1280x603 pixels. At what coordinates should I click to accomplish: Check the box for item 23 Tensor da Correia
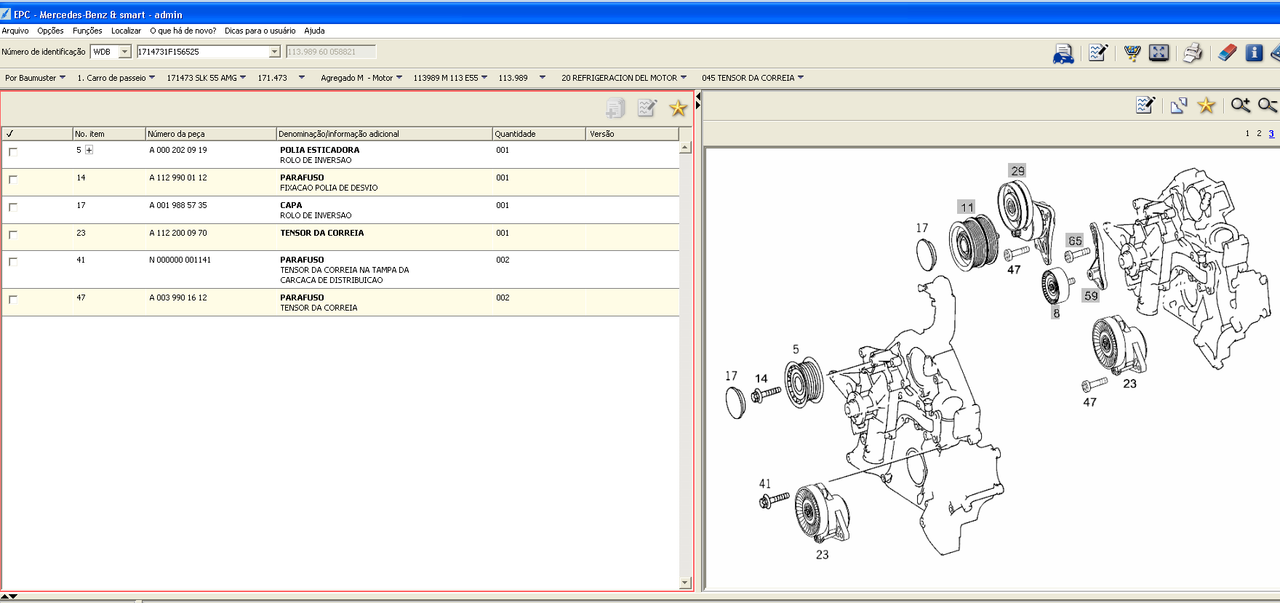pyautogui.click(x=13, y=234)
